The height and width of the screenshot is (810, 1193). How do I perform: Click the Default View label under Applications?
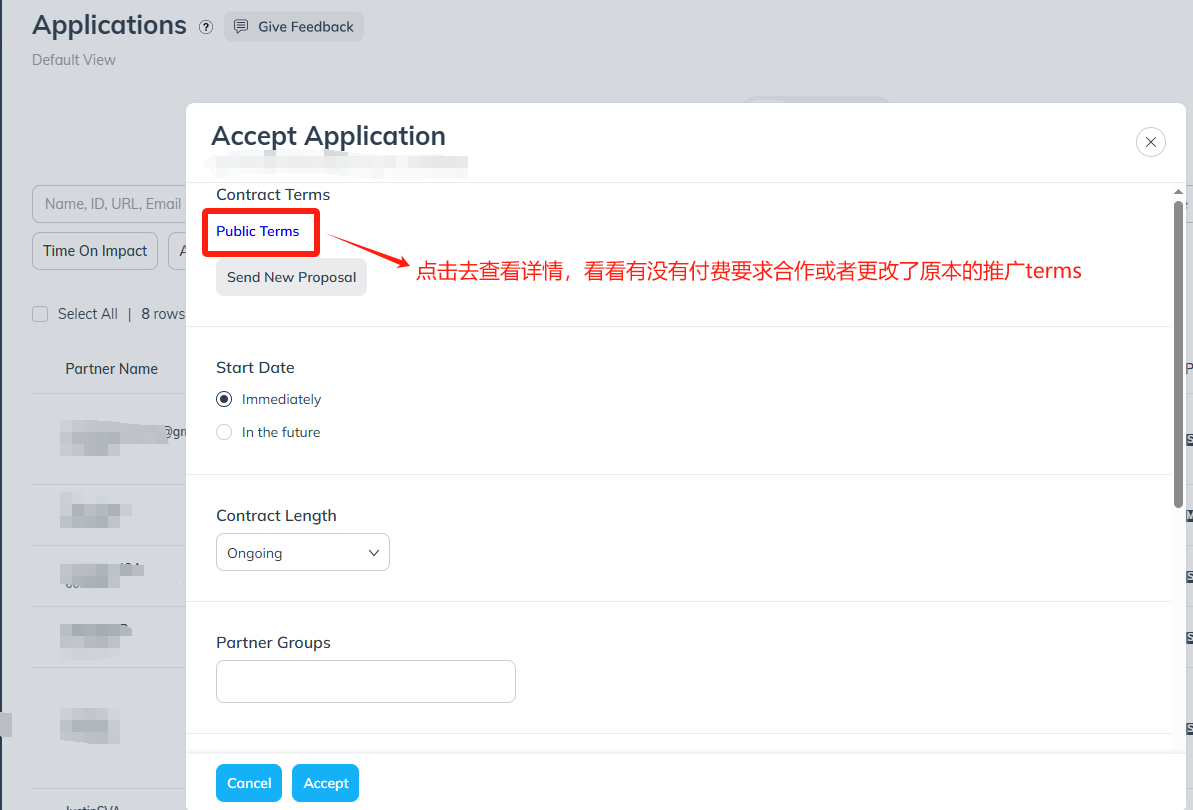click(x=73, y=59)
